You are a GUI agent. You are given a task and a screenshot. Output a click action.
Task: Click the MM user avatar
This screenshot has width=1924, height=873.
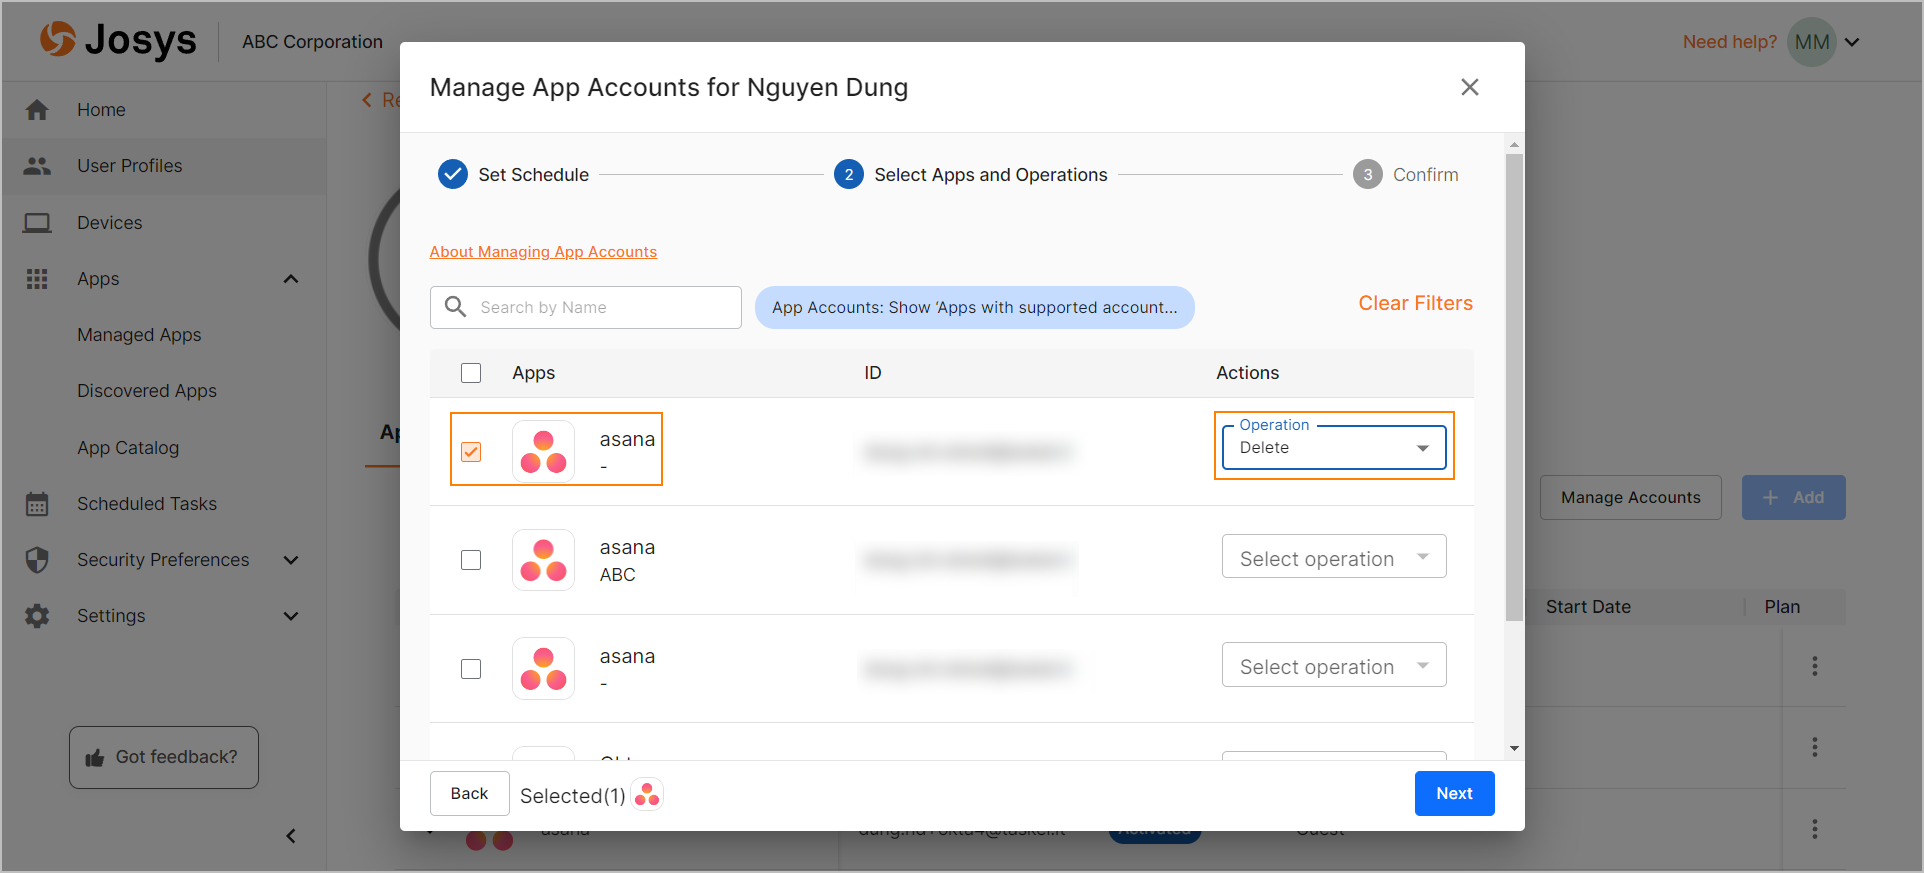point(1812,42)
